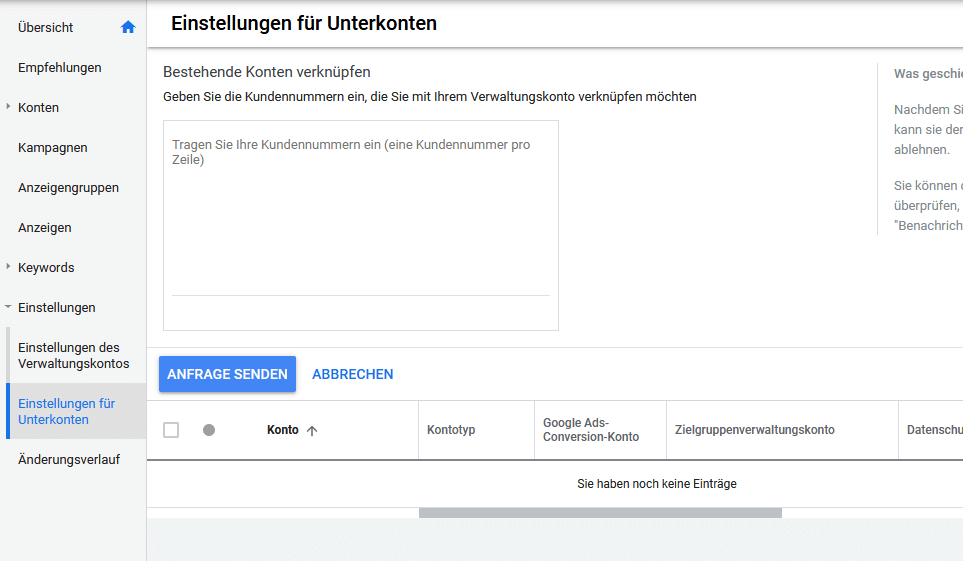Screen dimensions: 963x561
Task: Select Einstellungen für Unterkonten menu item
Action: [67, 412]
